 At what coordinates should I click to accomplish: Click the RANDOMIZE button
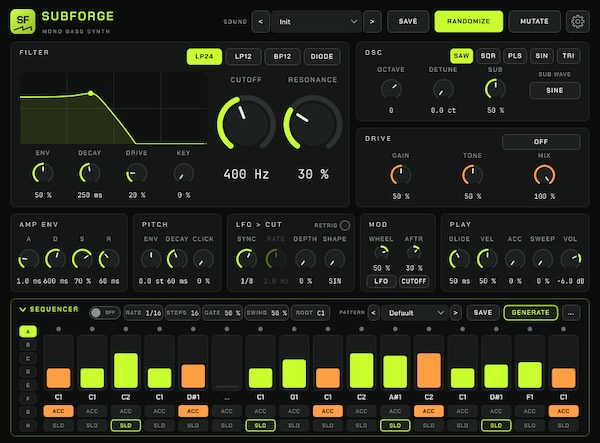coord(468,21)
